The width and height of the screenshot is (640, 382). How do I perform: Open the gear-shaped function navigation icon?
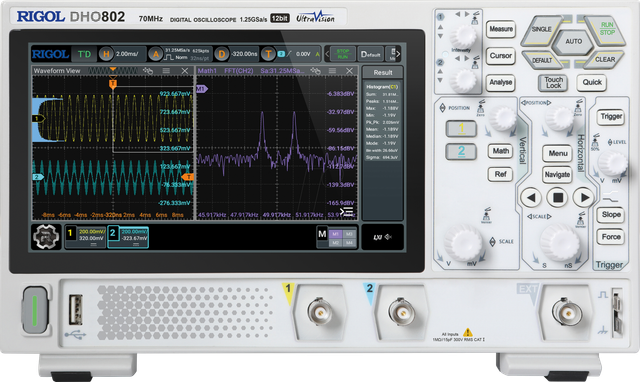[46, 236]
